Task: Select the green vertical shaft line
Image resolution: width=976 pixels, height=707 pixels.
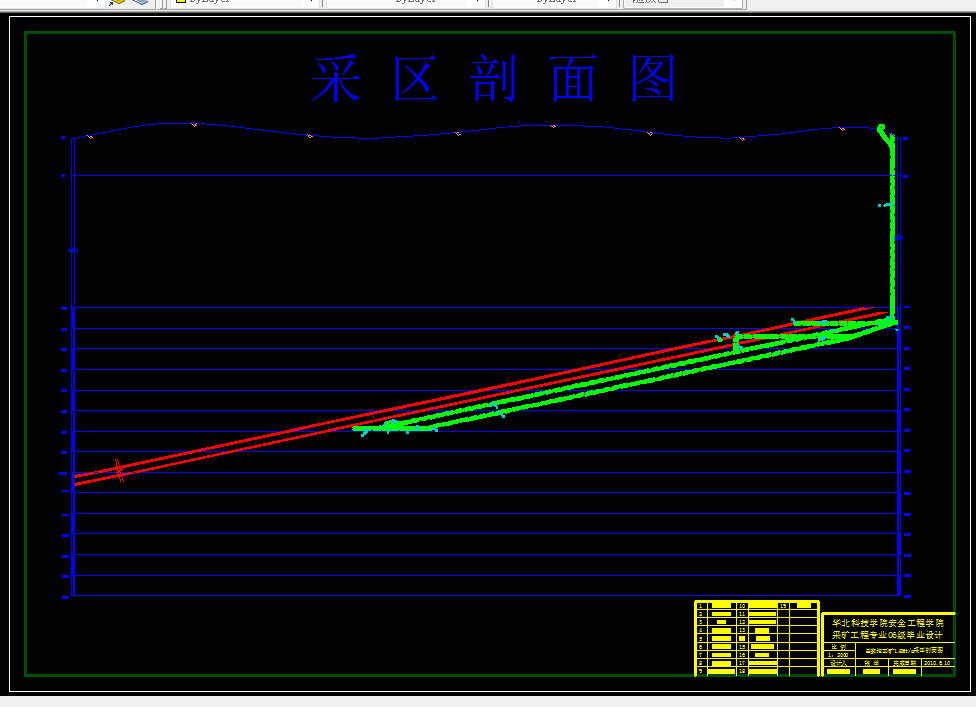Action: (x=892, y=230)
